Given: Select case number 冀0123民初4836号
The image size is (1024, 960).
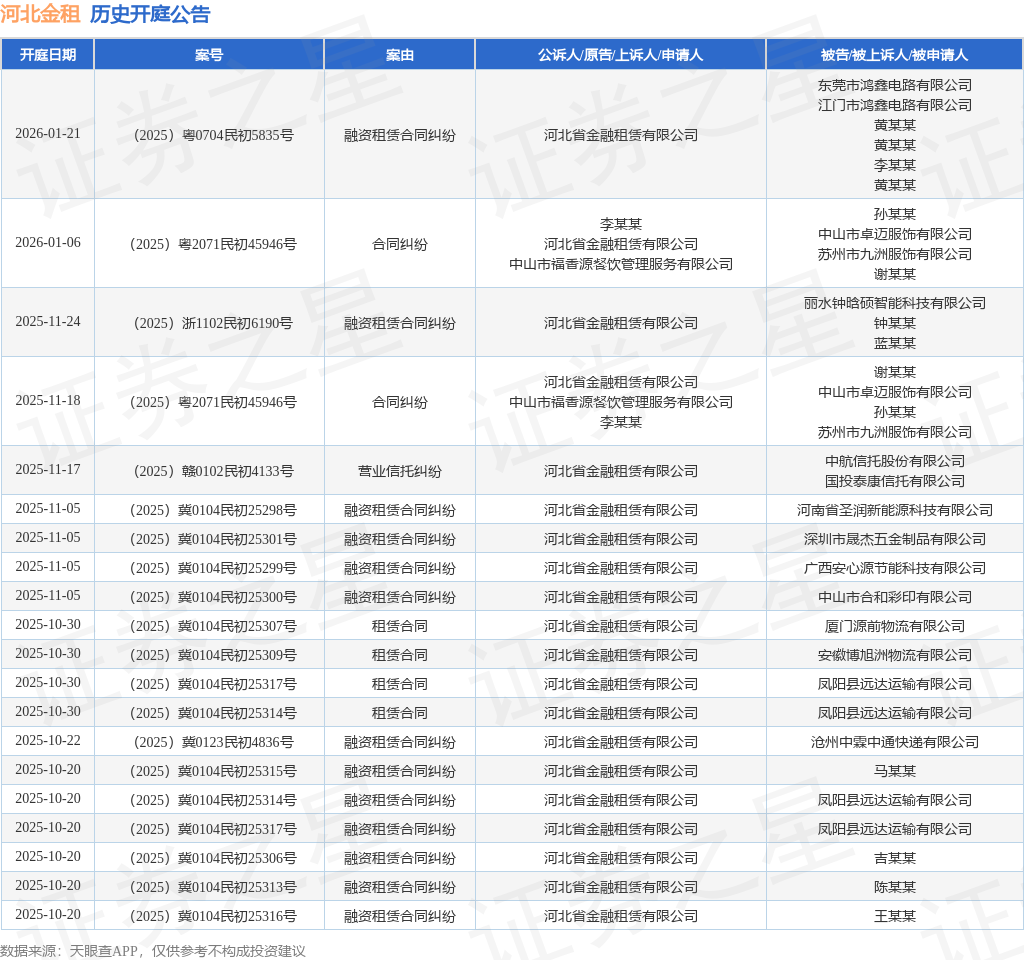Looking at the screenshot, I should (x=214, y=743).
